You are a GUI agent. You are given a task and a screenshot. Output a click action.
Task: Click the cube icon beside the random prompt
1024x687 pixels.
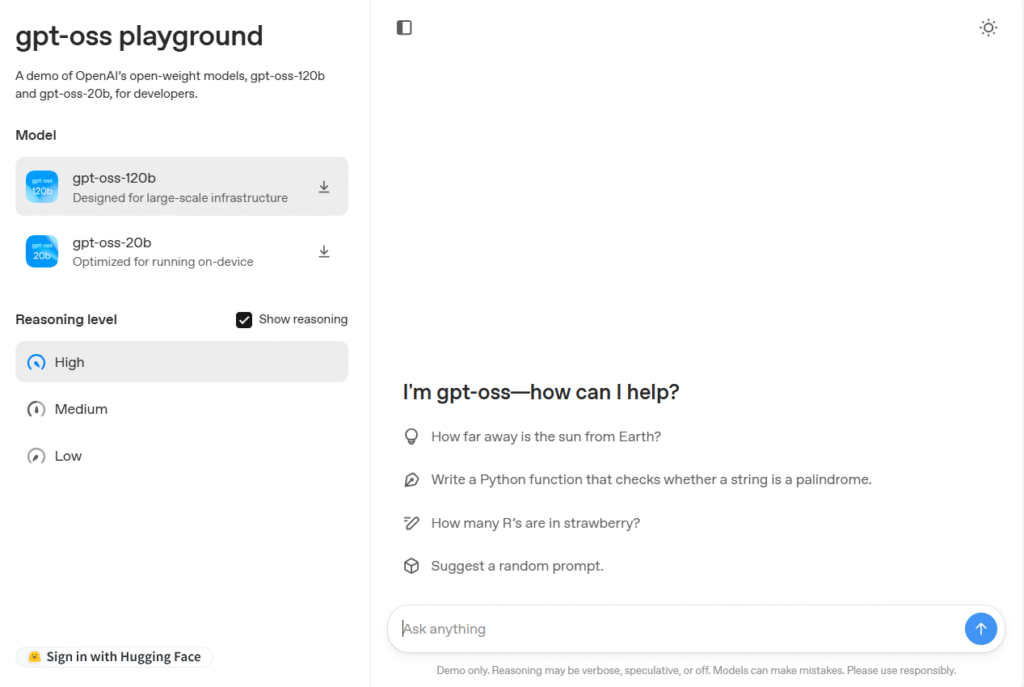pyautogui.click(x=411, y=566)
